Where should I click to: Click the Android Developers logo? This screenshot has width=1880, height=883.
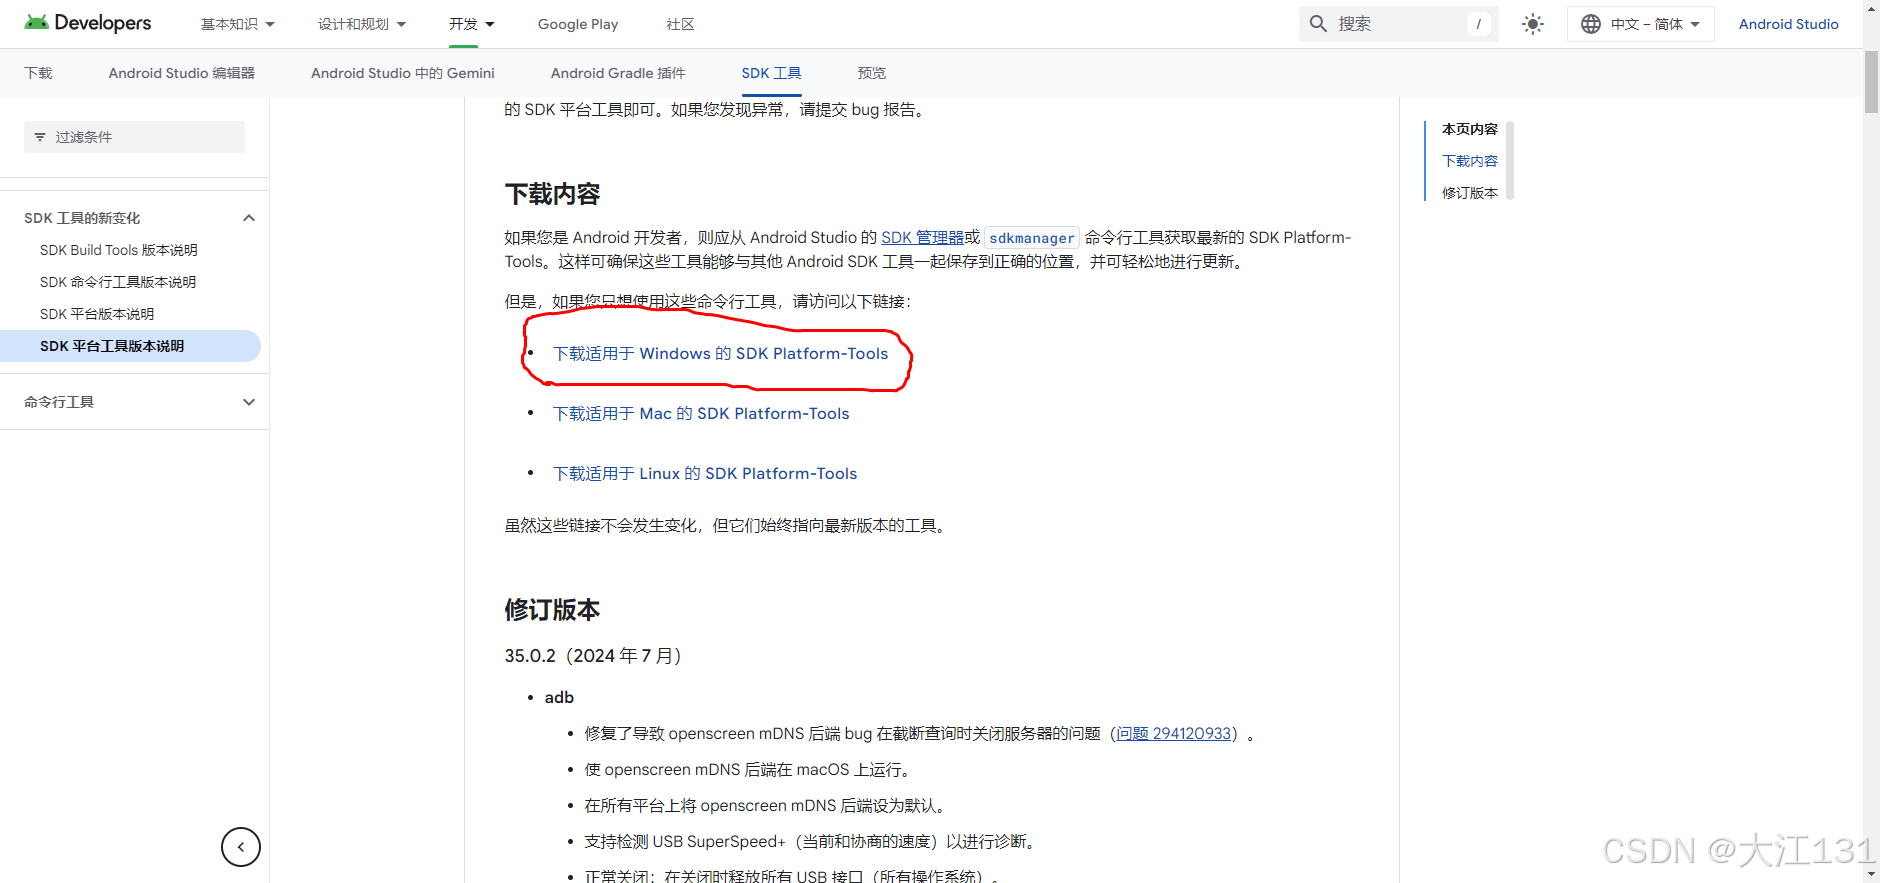[88, 23]
